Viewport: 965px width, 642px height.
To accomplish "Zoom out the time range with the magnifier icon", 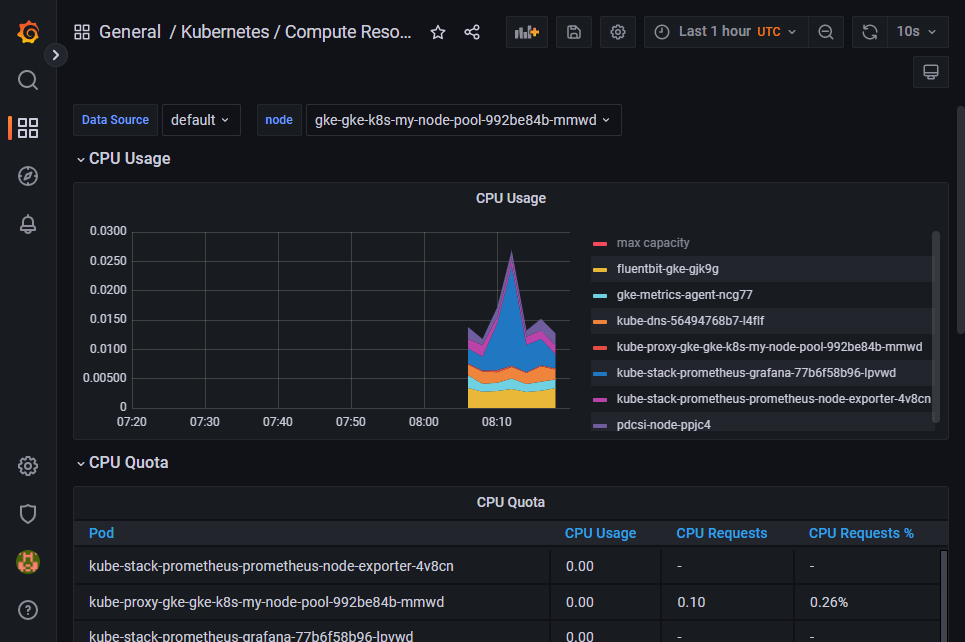I will (x=825, y=31).
